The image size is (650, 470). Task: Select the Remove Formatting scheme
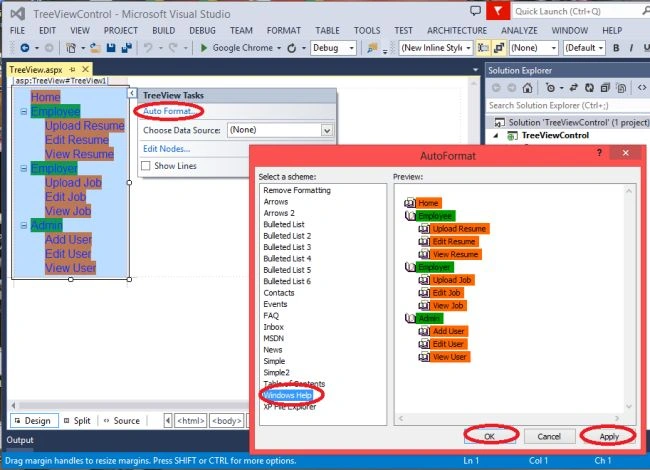[297, 190]
